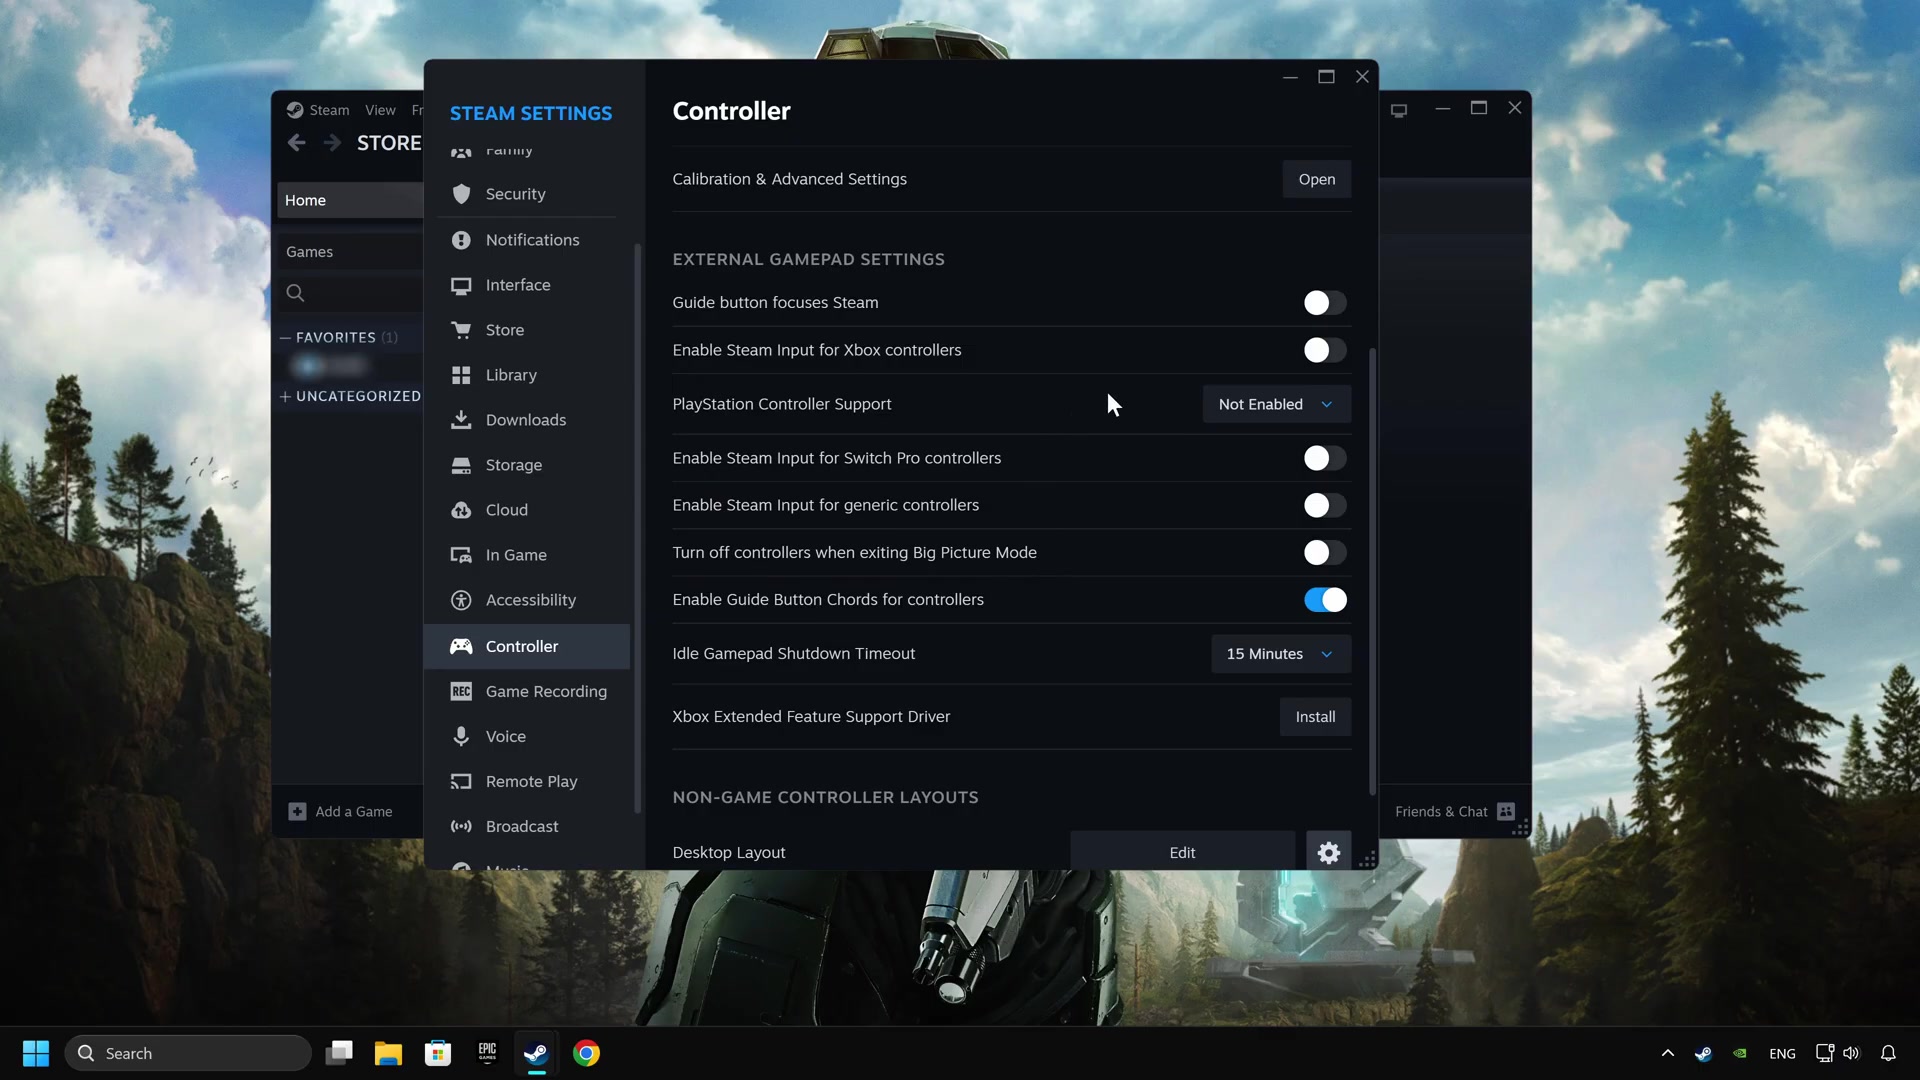Click the Interface monitor icon
This screenshot has height=1080, width=1920.
[x=461, y=286]
